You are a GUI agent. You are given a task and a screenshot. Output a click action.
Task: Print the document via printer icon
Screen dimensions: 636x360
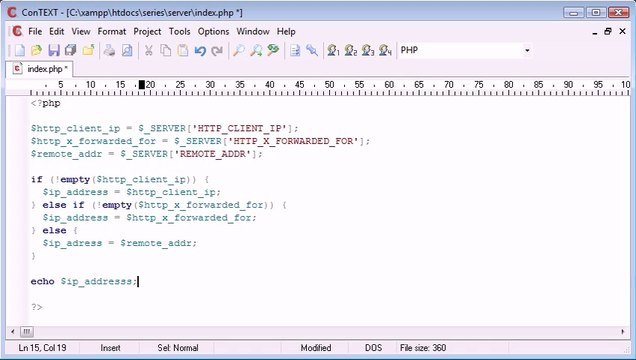click(x=109, y=50)
